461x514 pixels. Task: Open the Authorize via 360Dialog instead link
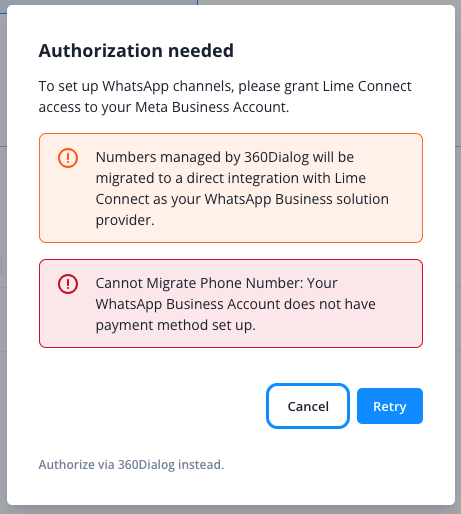pyautogui.click(x=131, y=464)
